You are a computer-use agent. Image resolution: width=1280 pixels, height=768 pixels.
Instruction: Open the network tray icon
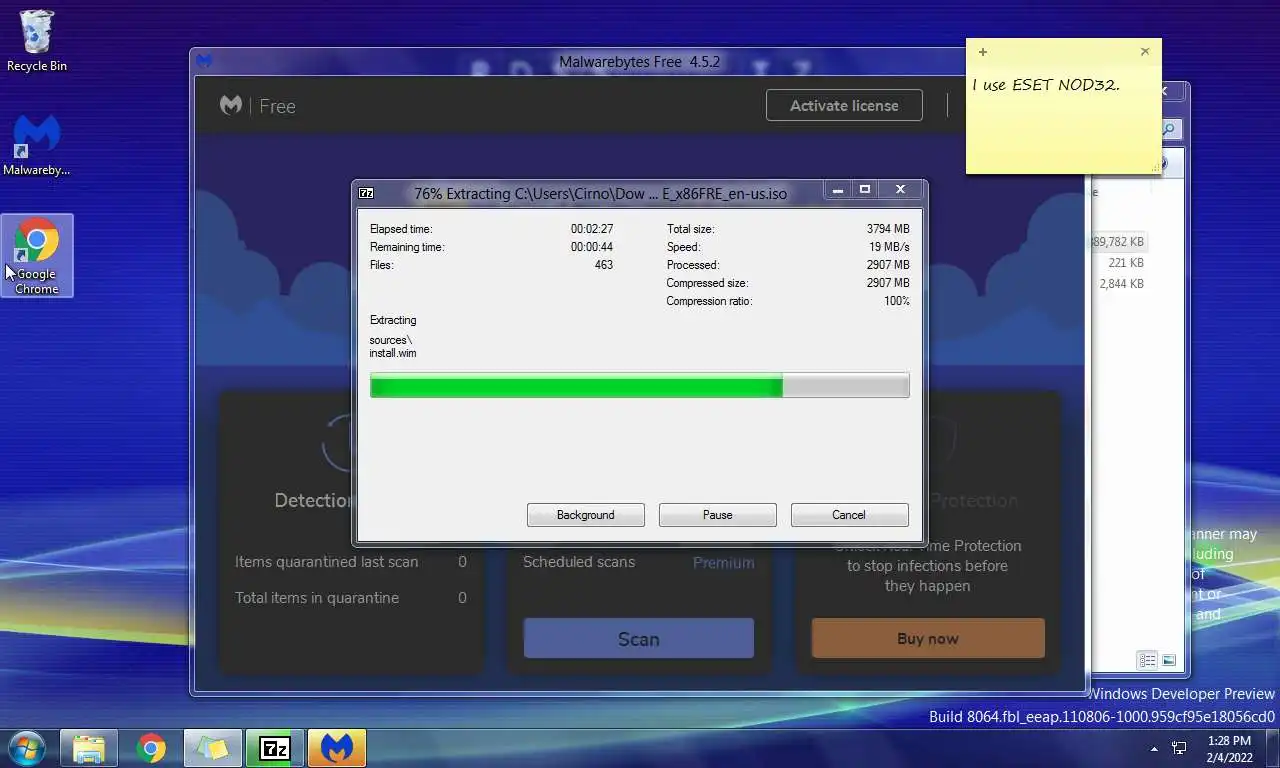coord(1179,748)
